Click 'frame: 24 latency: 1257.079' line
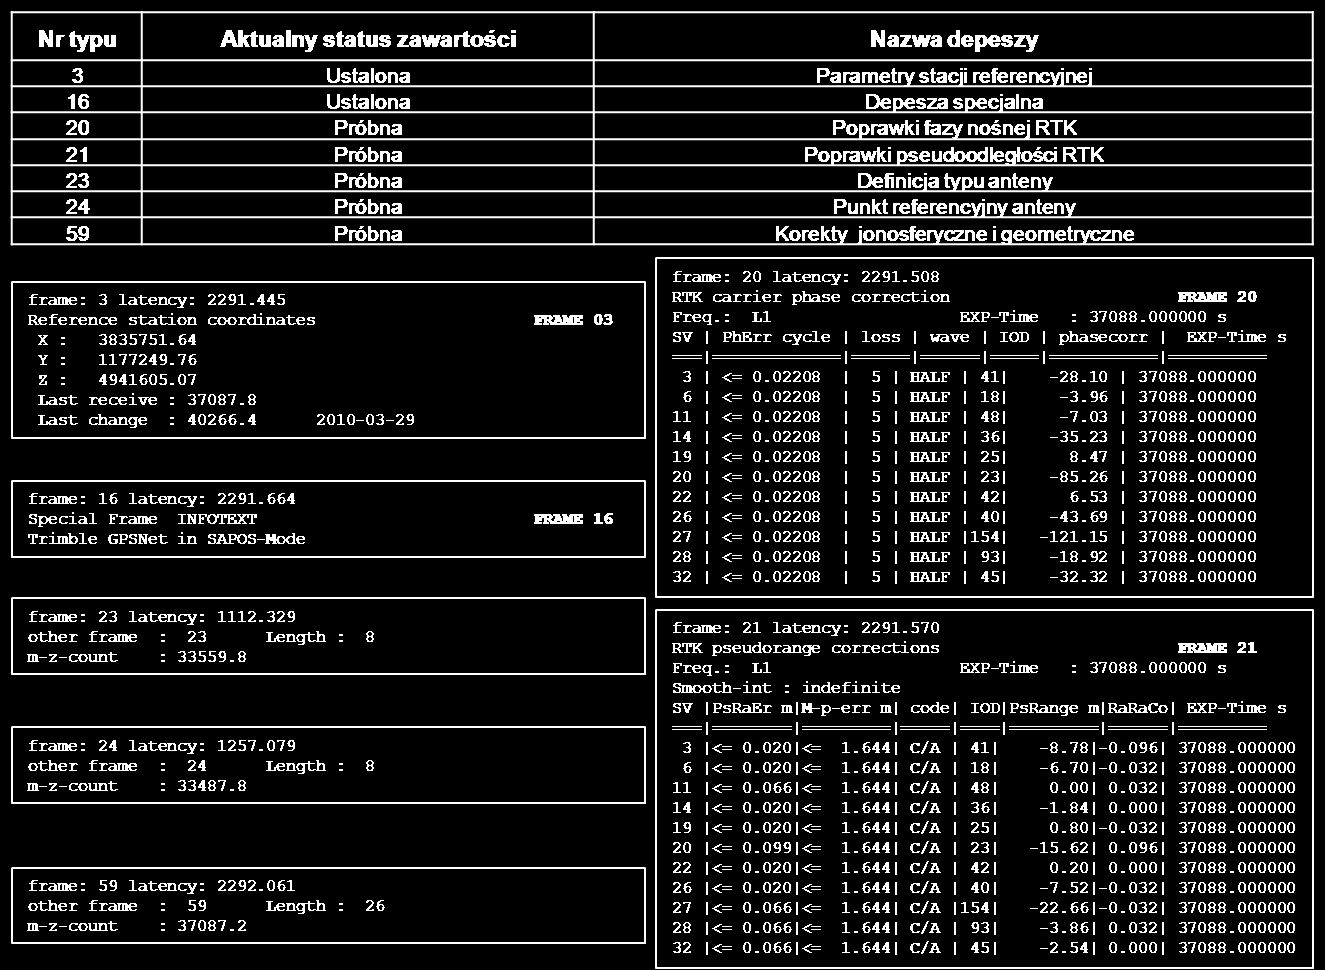The height and width of the screenshot is (970, 1325). [x=162, y=746]
